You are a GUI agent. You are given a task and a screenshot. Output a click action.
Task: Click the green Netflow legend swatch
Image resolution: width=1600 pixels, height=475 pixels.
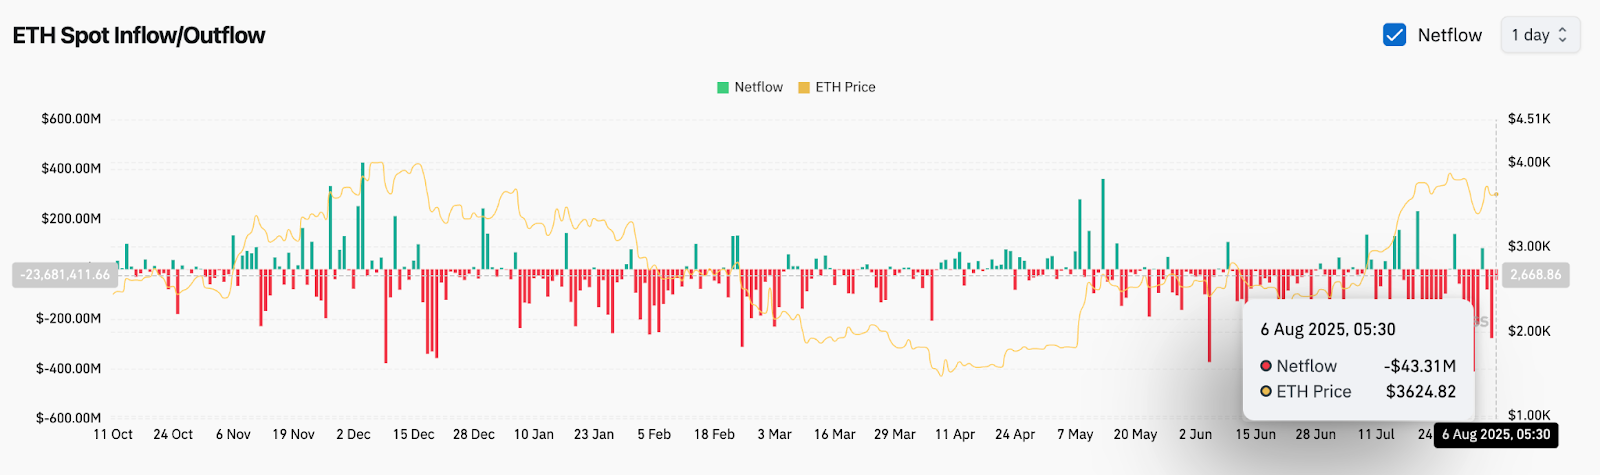click(723, 88)
